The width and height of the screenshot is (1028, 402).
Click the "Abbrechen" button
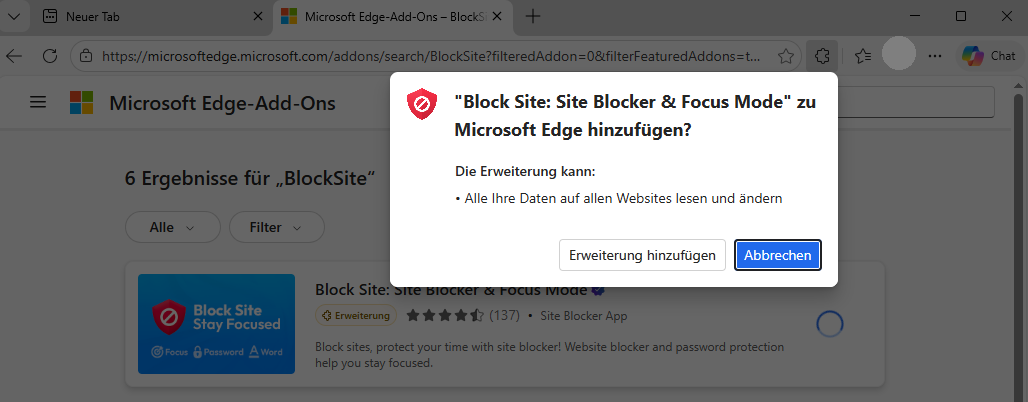(x=778, y=255)
